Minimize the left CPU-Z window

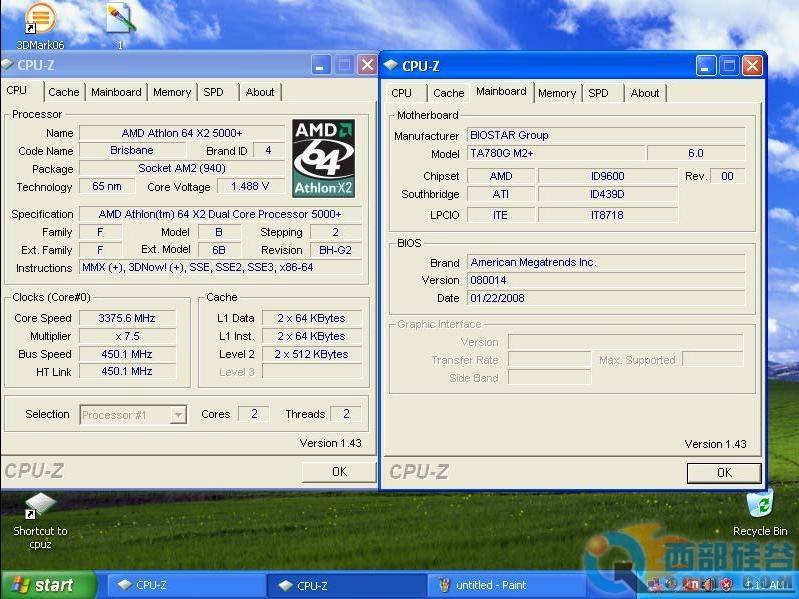[320, 65]
